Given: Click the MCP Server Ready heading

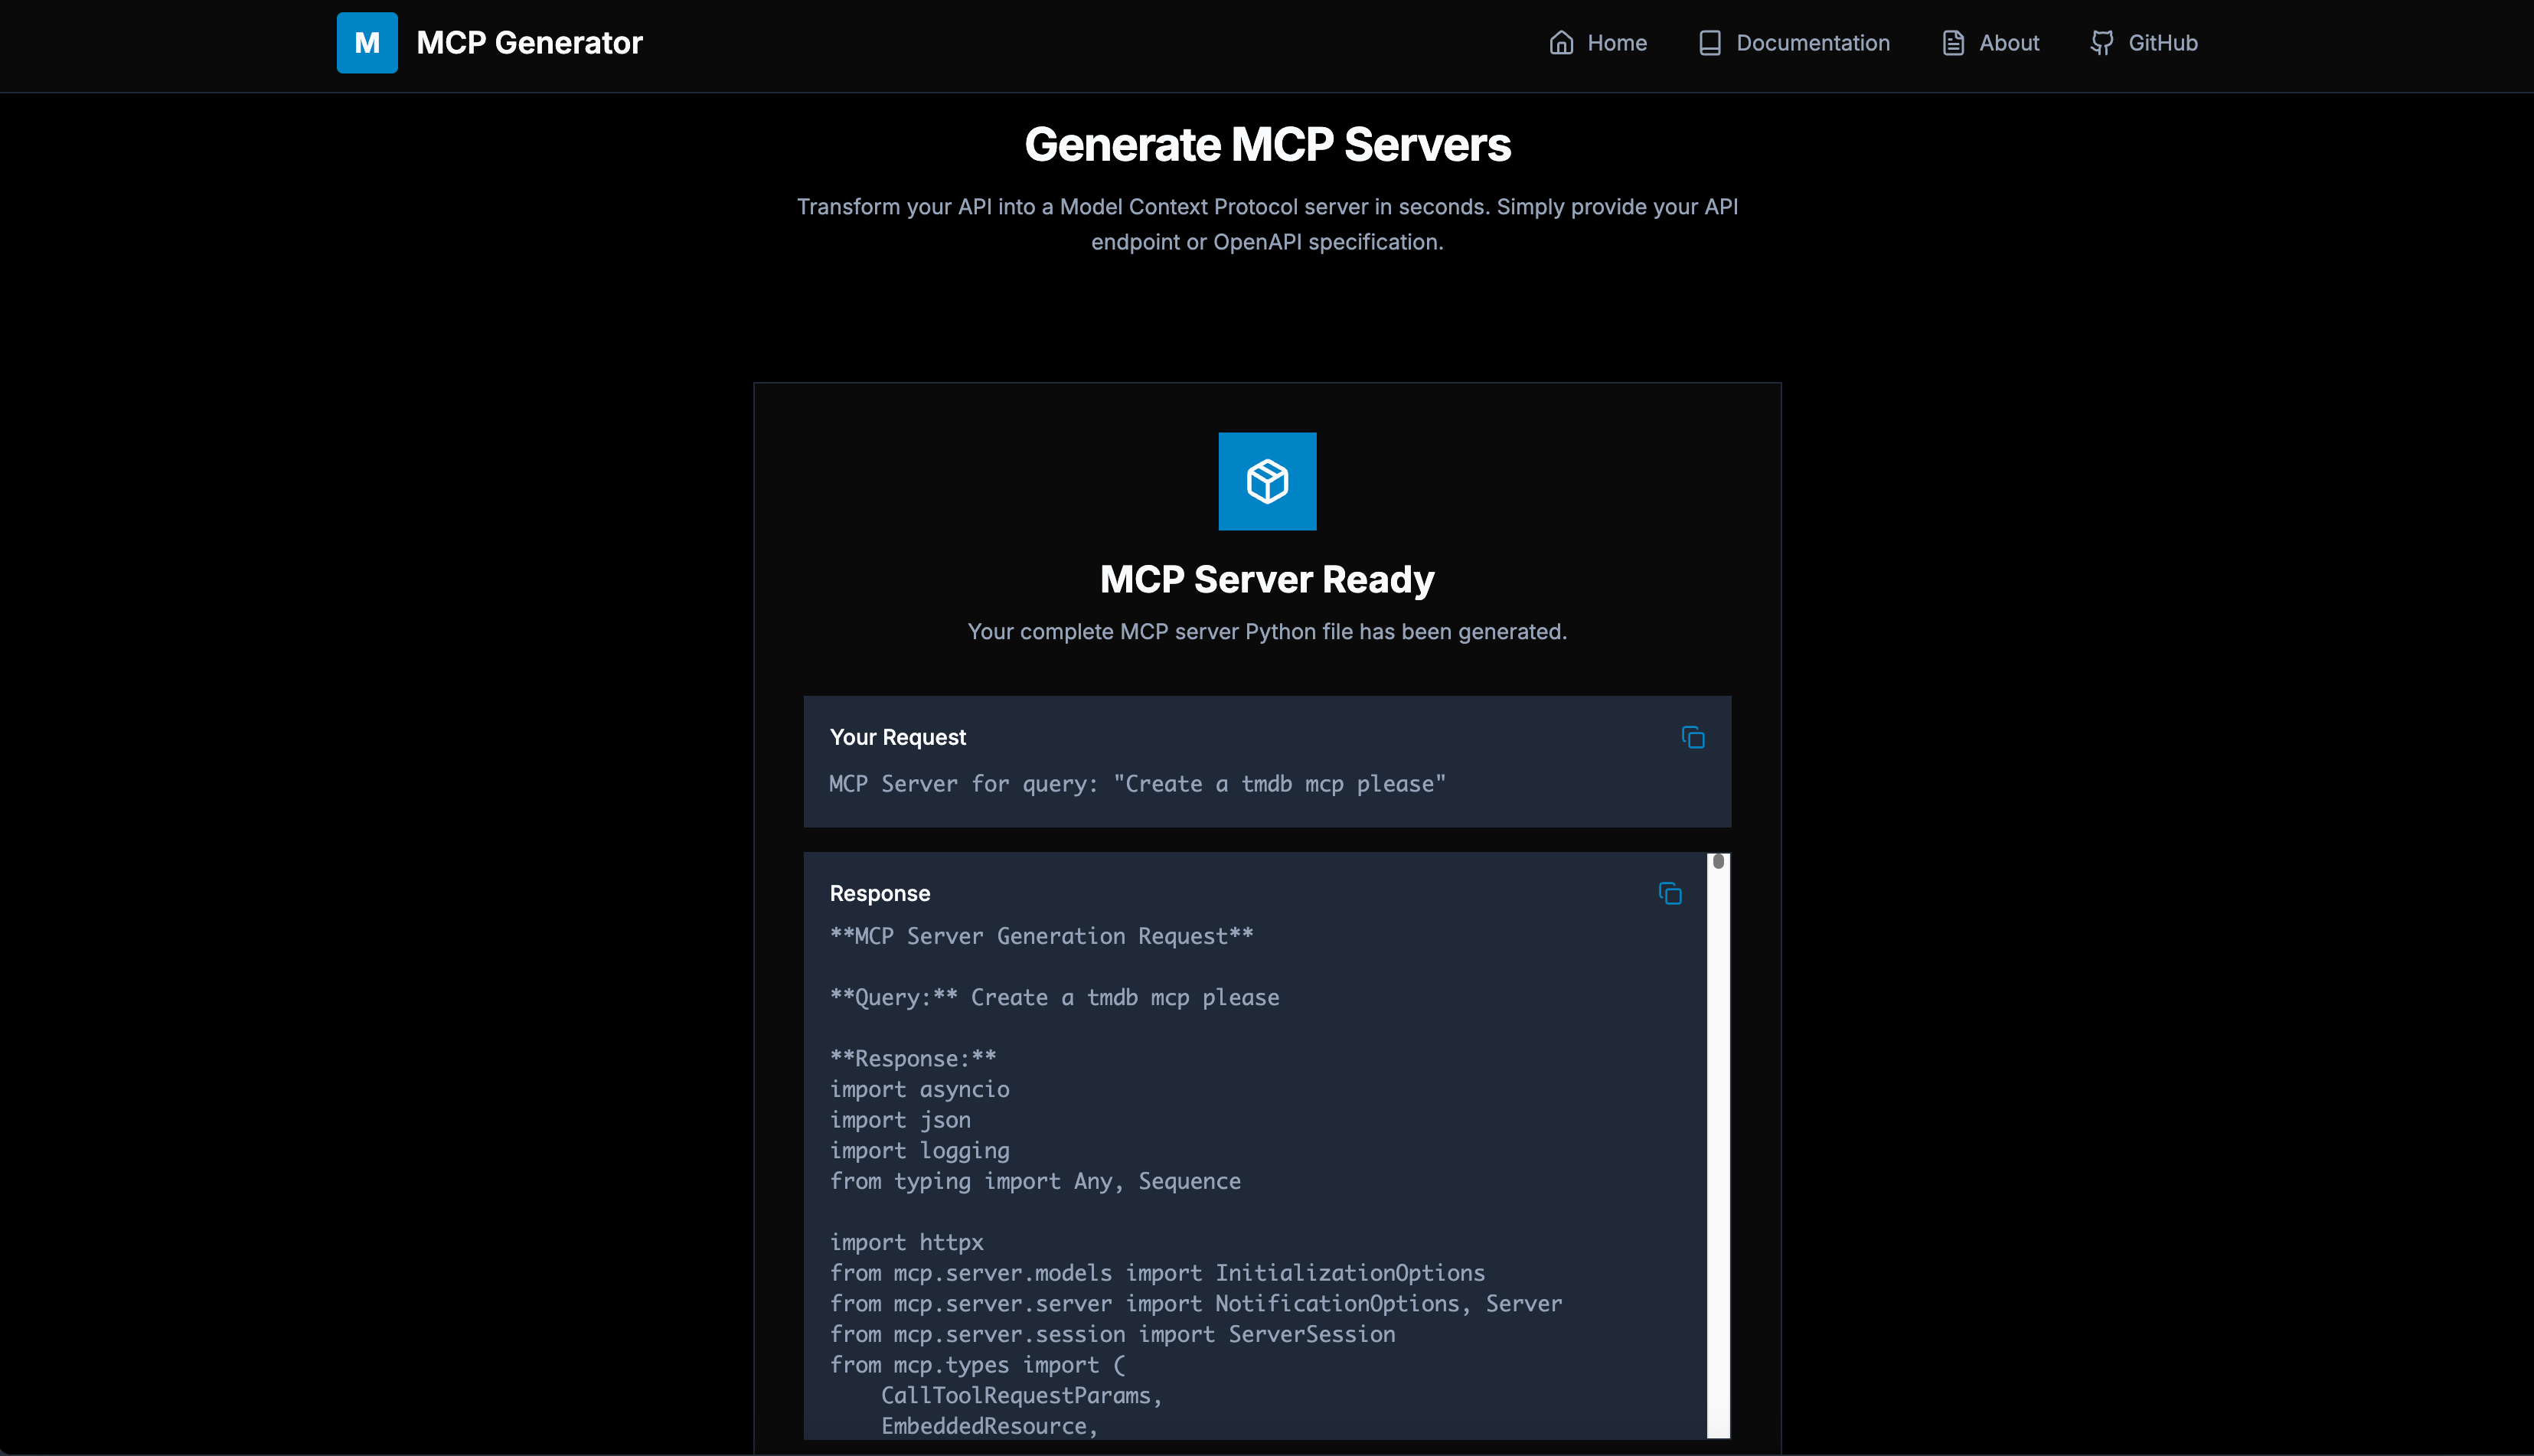Looking at the screenshot, I should (x=1266, y=580).
